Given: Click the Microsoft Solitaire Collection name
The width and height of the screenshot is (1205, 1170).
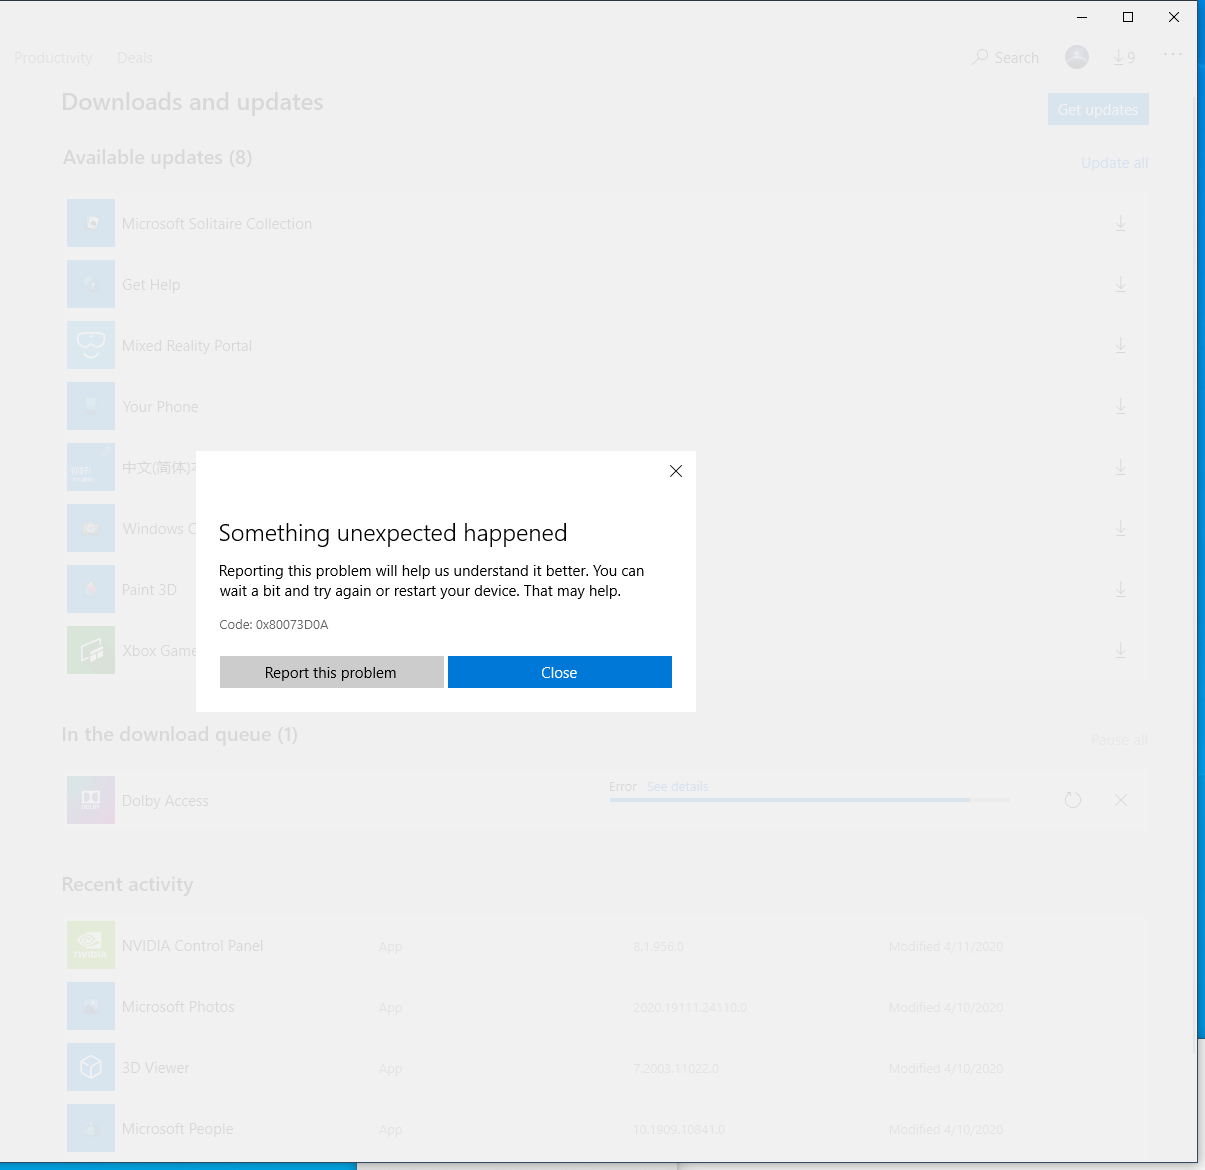Looking at the screenshot, I should [217, 224].
